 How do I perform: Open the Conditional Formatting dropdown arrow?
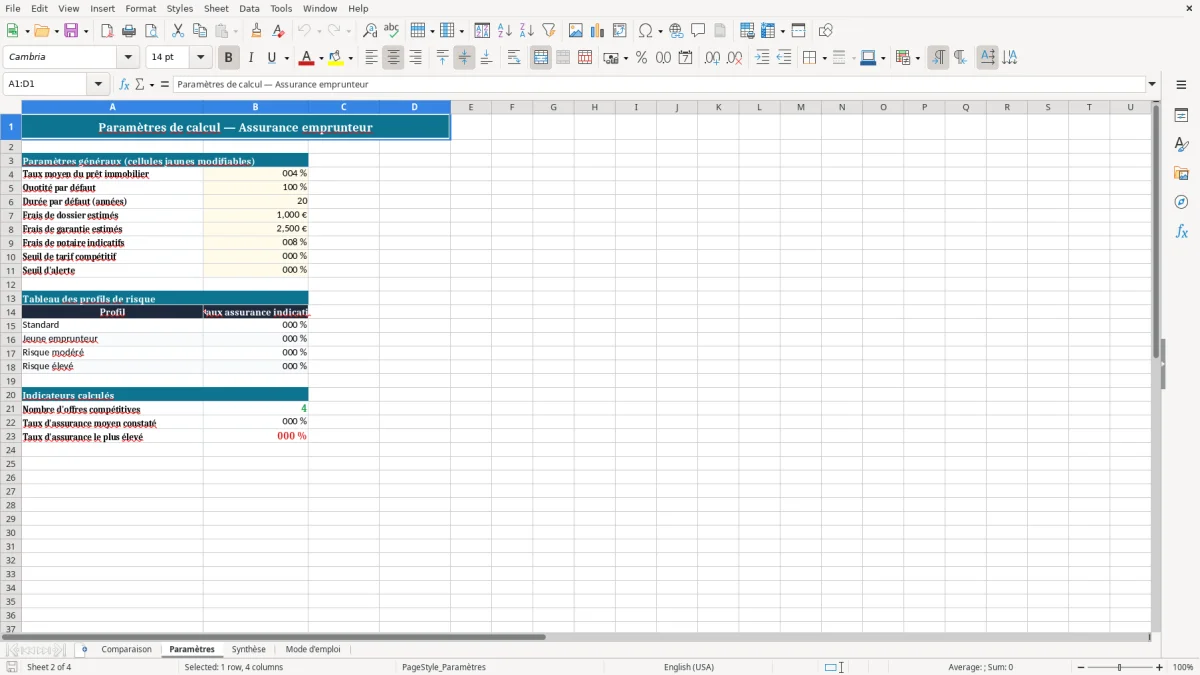click(916, 58)
